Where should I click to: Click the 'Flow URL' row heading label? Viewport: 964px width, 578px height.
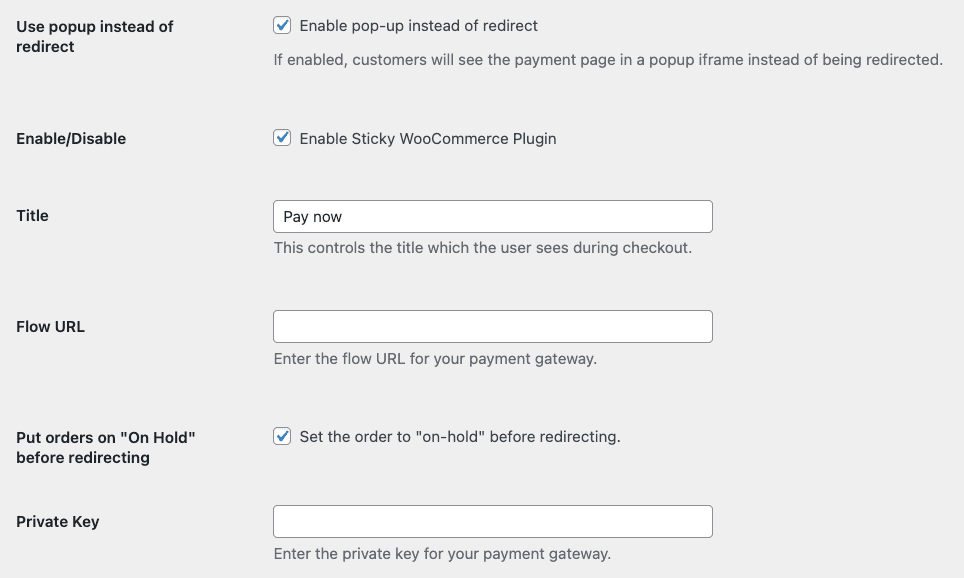[x=50, y=327]
